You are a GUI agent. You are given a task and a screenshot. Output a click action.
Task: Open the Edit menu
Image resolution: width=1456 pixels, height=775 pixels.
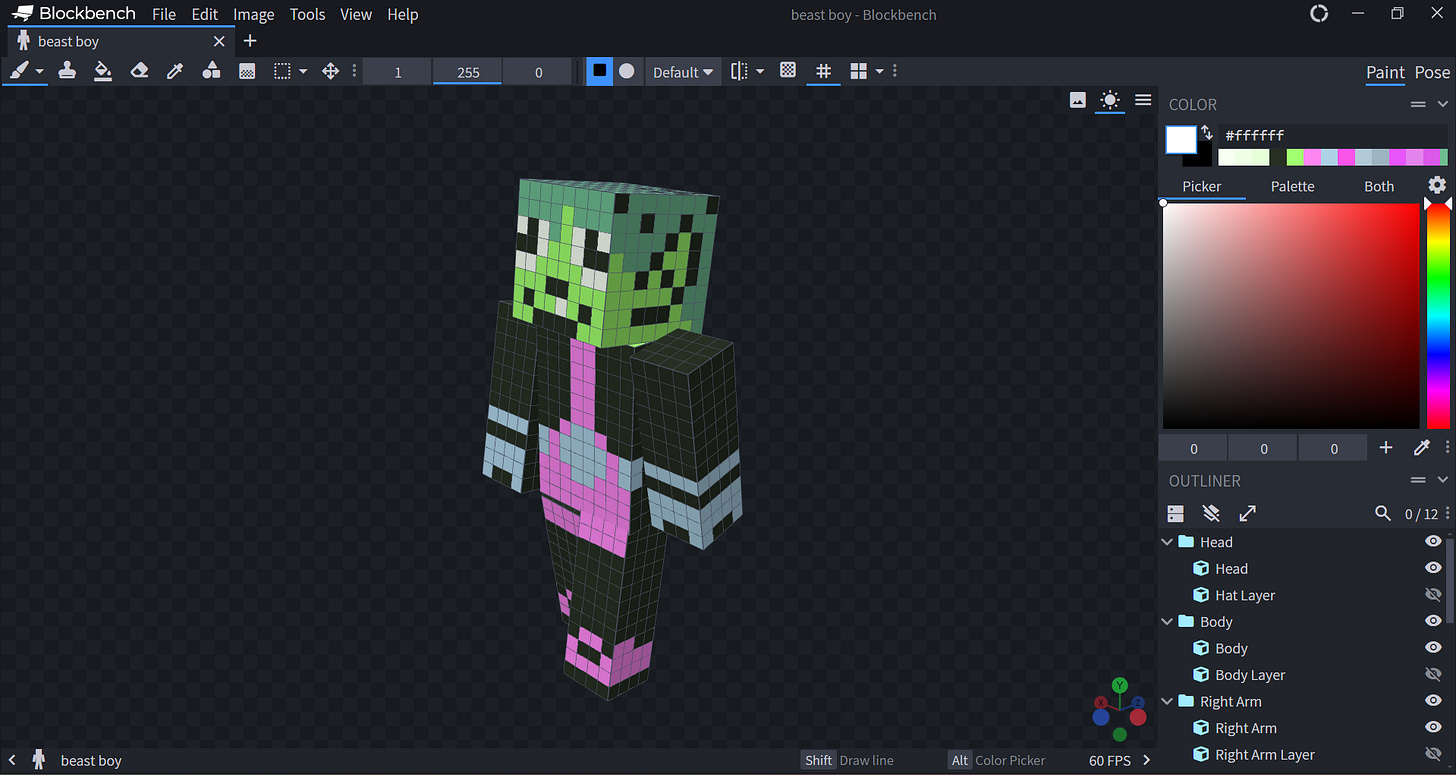pos(205,14)
